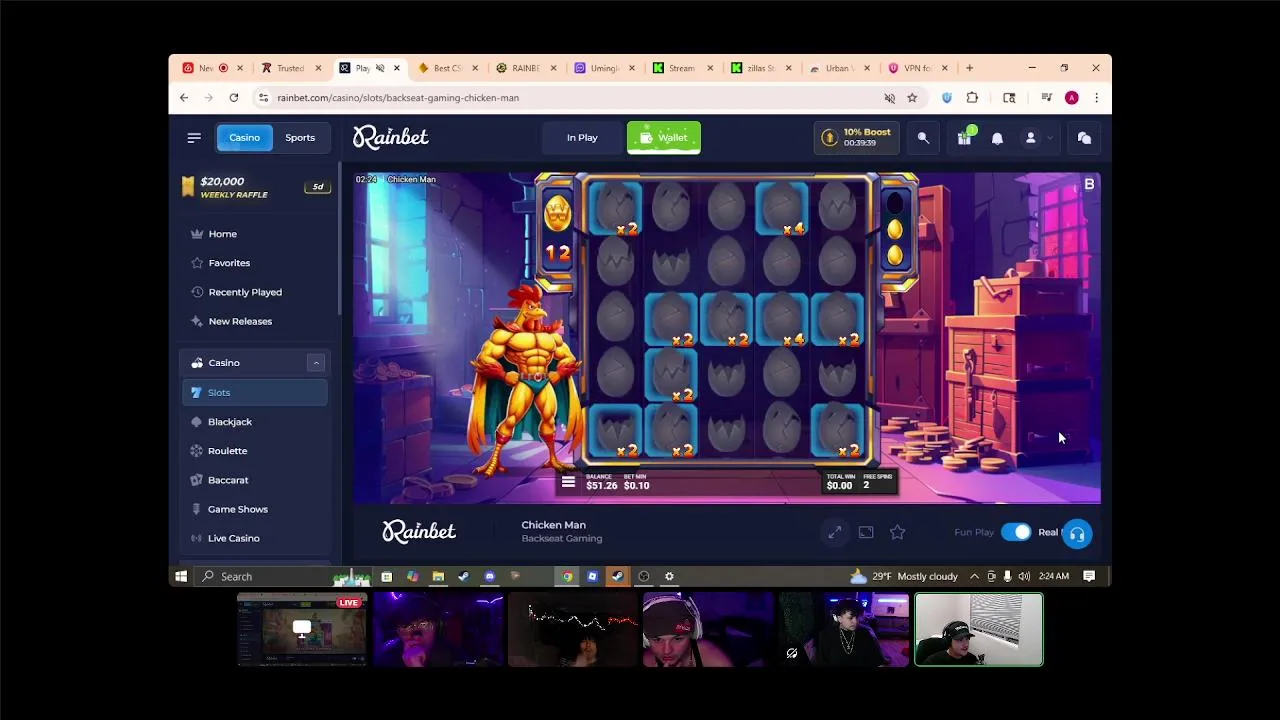Click the Backseat Gaming B logo
This screenshot has height=720, width=1280.
(1089, 184)
